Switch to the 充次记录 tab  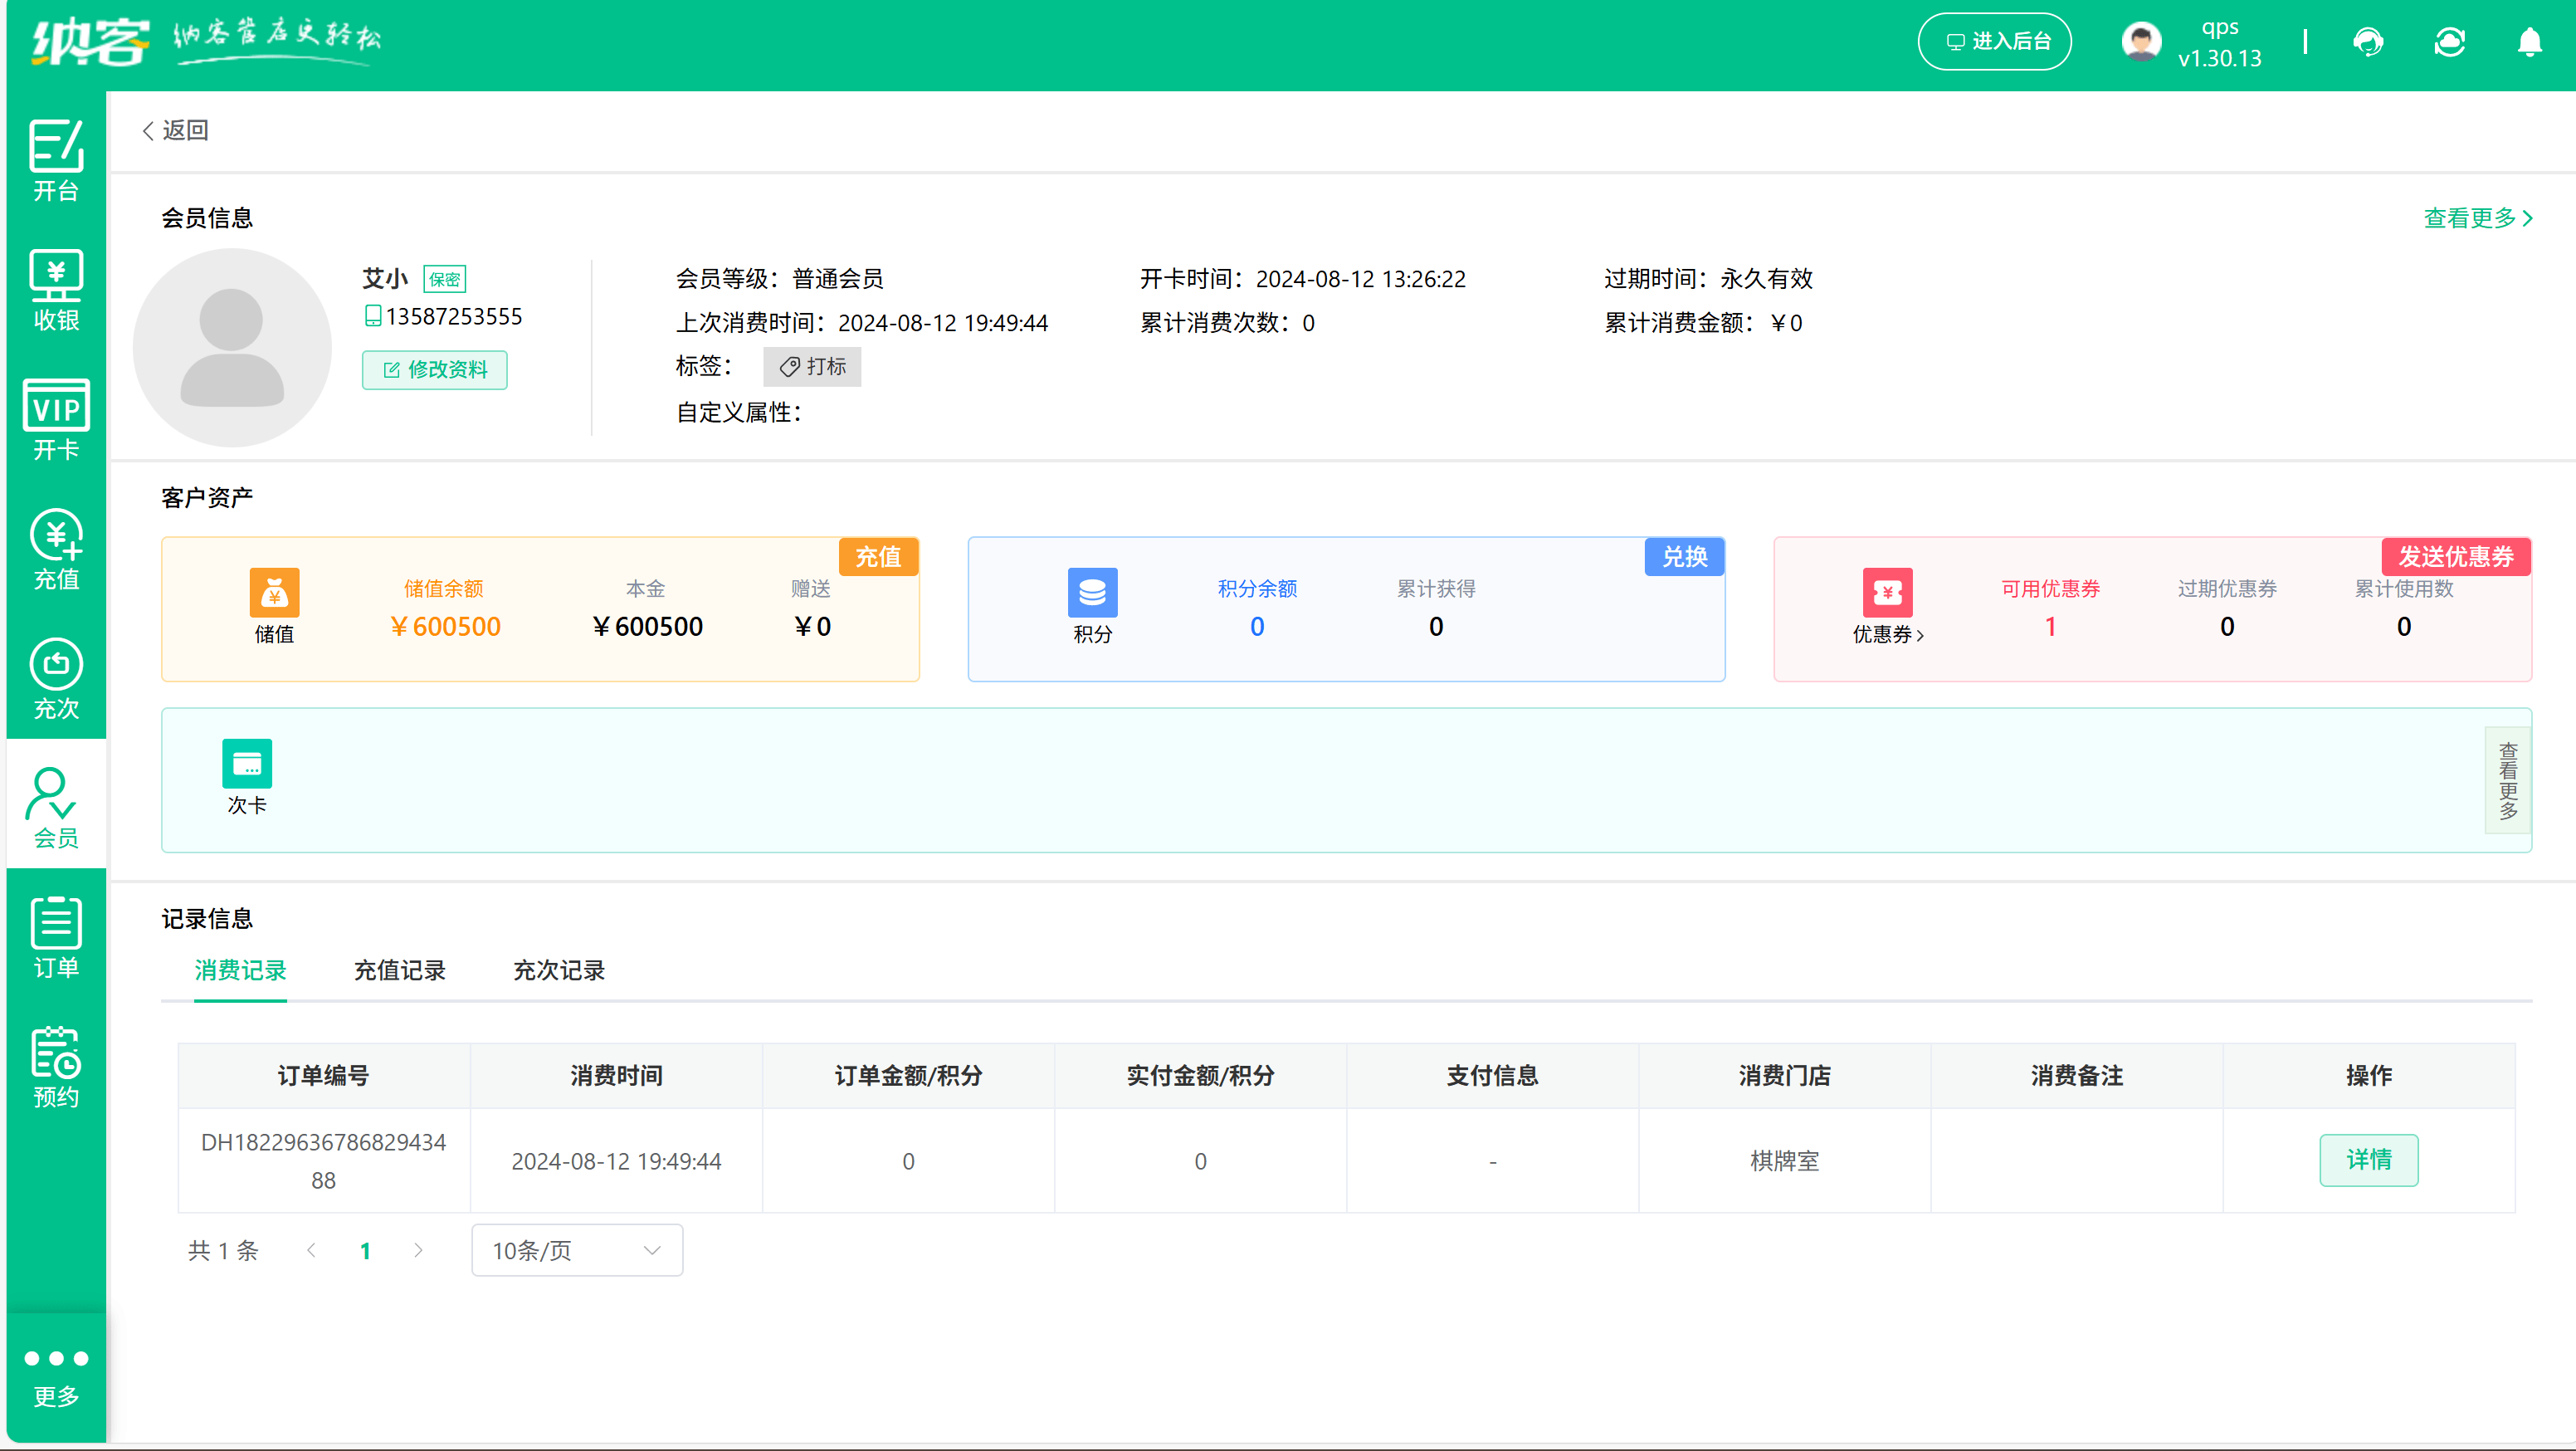(558, 970)
